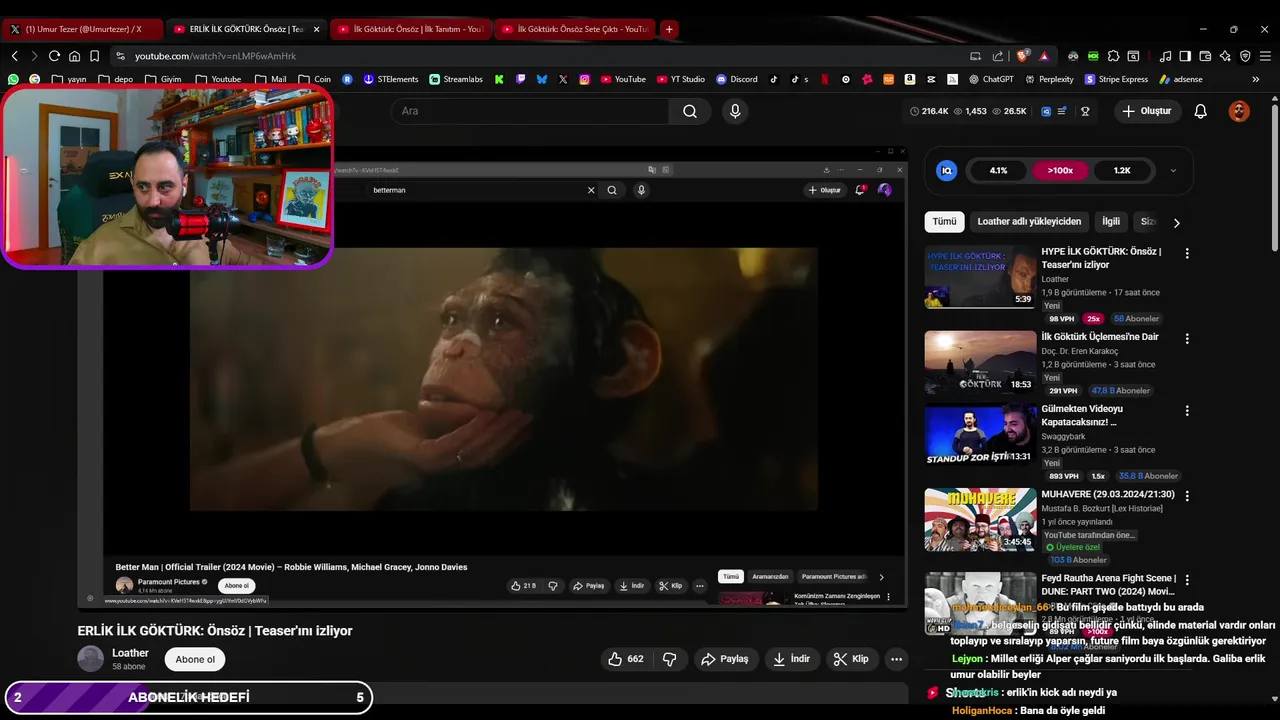Open the Brave wallet icon in toolbar
Screen dimensions: 1280x720
pyautogui.click(x=1205, y=56)
